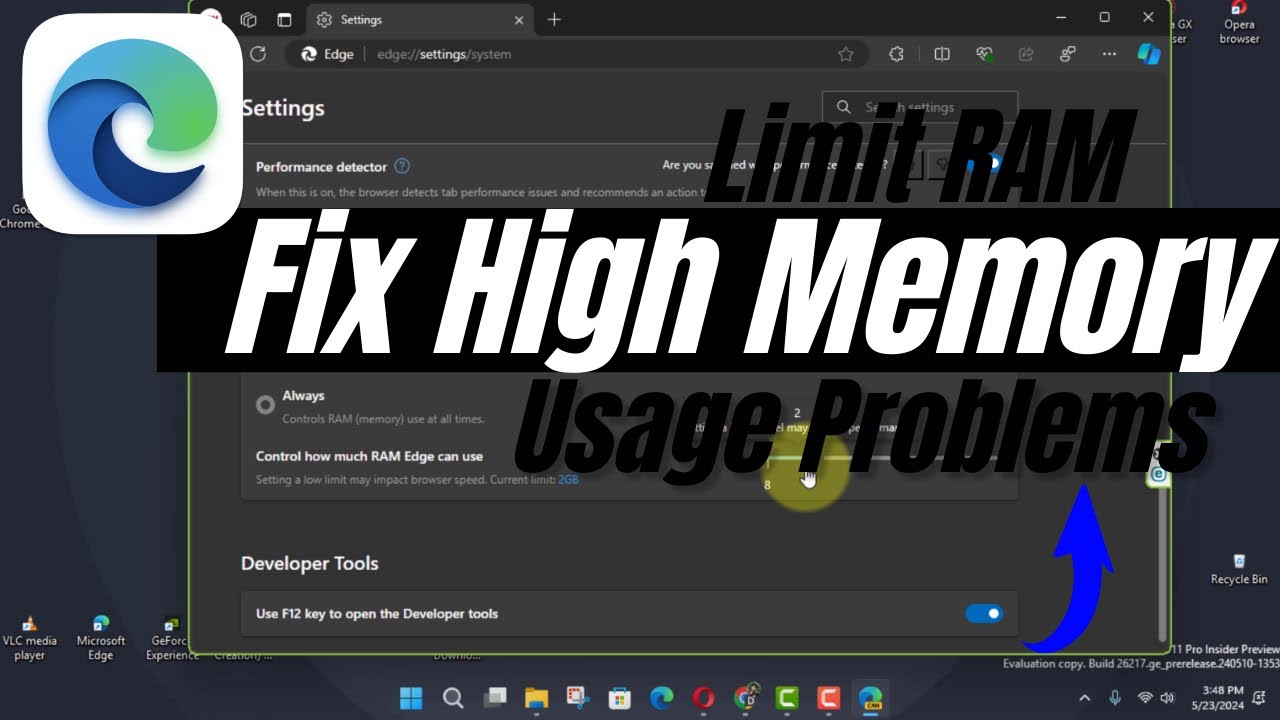Click the 2GB current limit link
The width and height of the screenshot is (1280, 720).
tap(568, 480)
